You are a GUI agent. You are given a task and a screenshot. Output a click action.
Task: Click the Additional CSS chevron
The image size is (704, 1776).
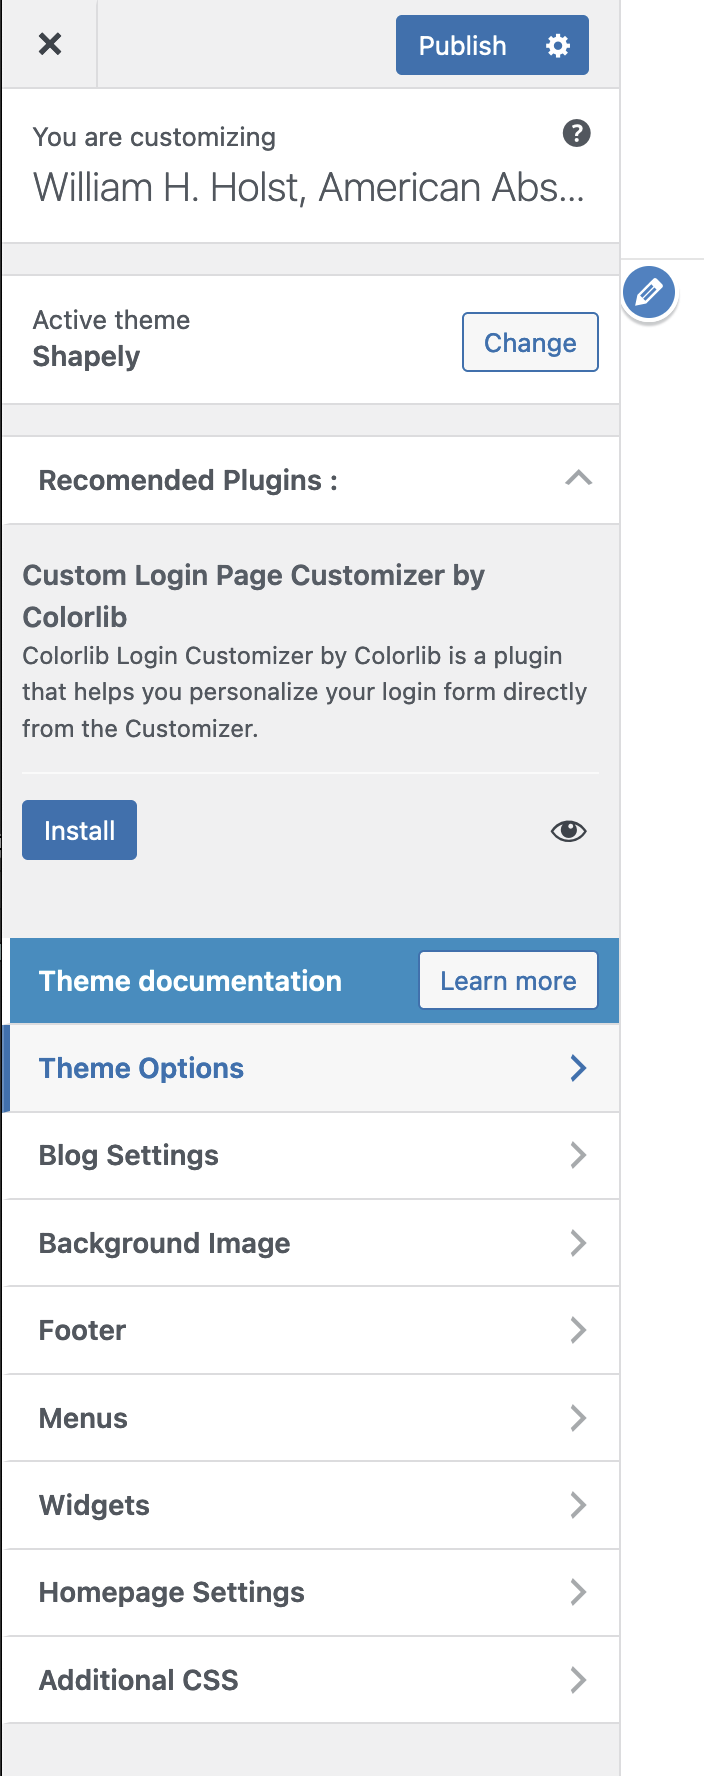pyautogui.click(x=578, y=1680)
